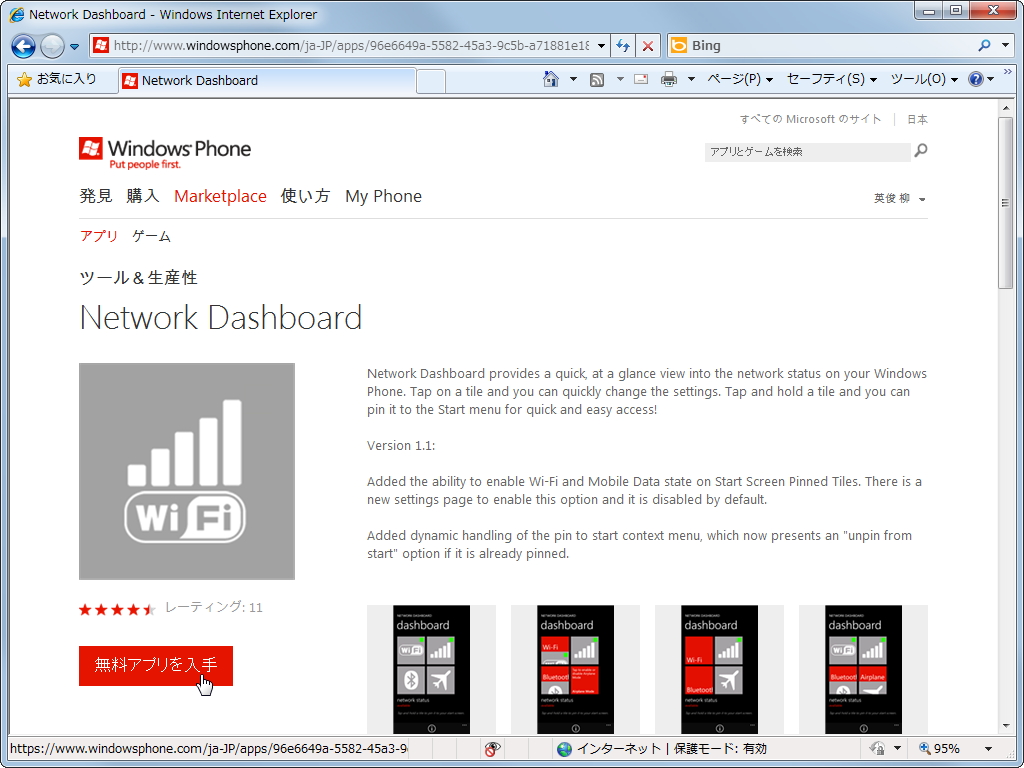The height and width of the screenshot is (768, 1024).
Task: Click the インターネット security zone status
Action: coord(662,749)
